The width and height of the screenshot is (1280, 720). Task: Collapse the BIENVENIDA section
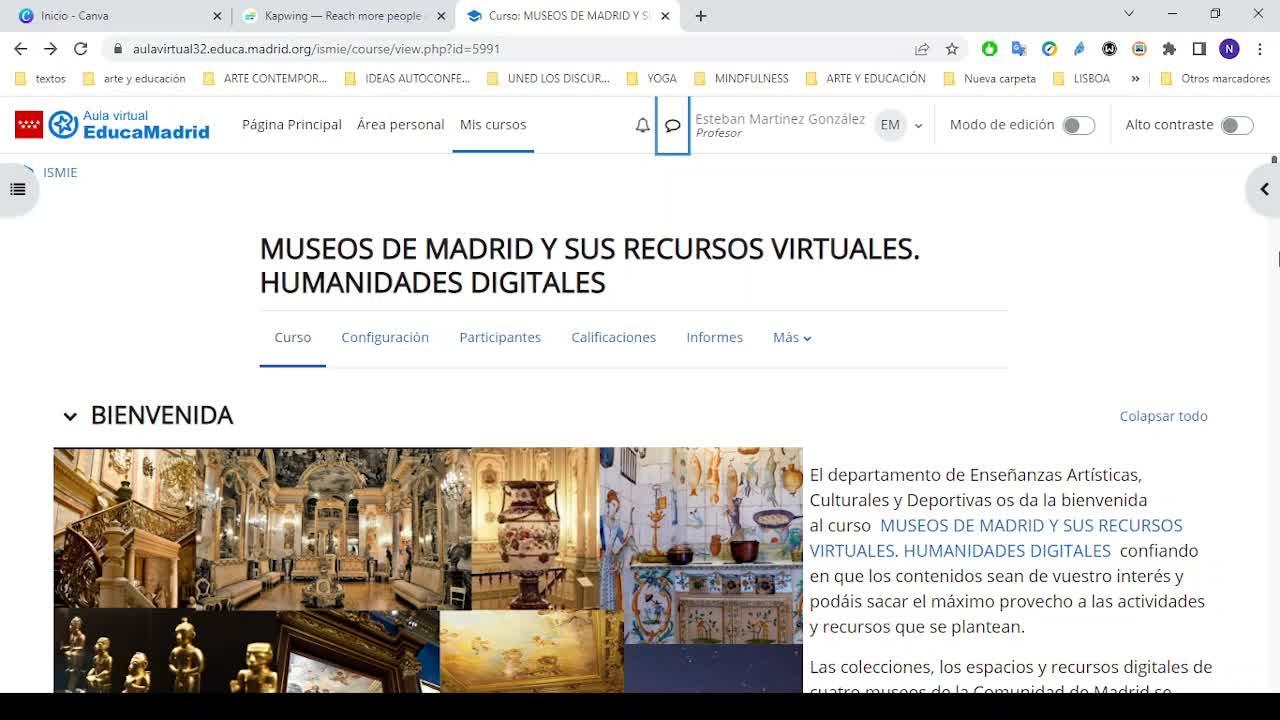coord(70,416)
